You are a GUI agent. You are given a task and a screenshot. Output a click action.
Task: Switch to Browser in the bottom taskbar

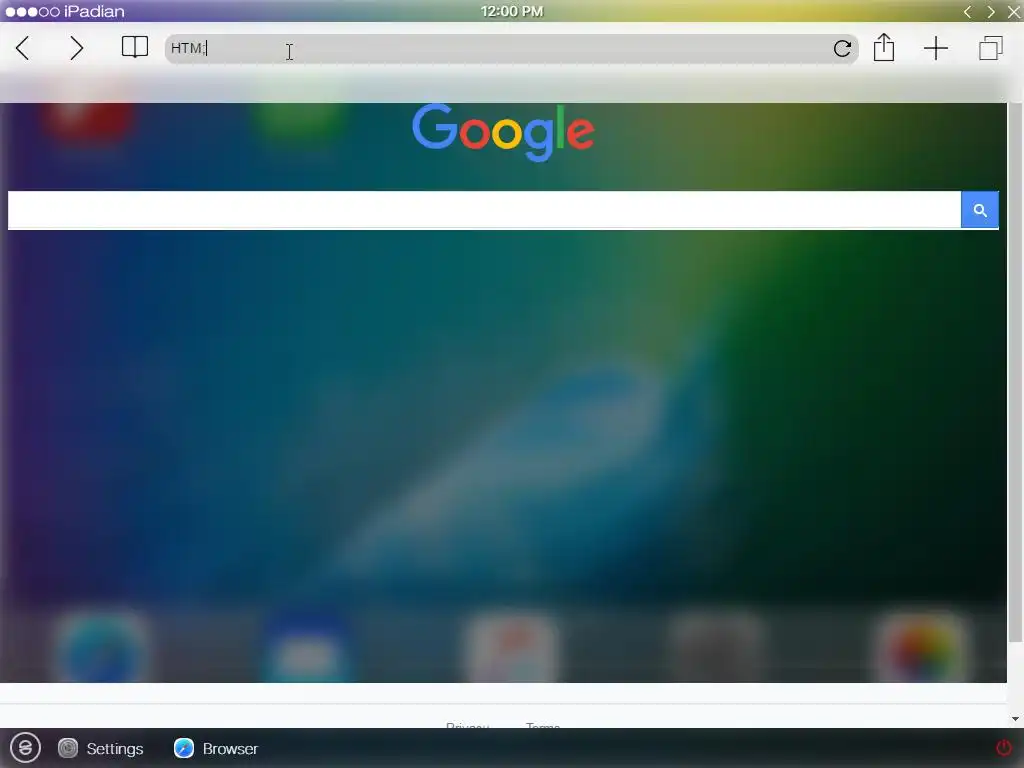pyautogui.click(x=216, y=748)
